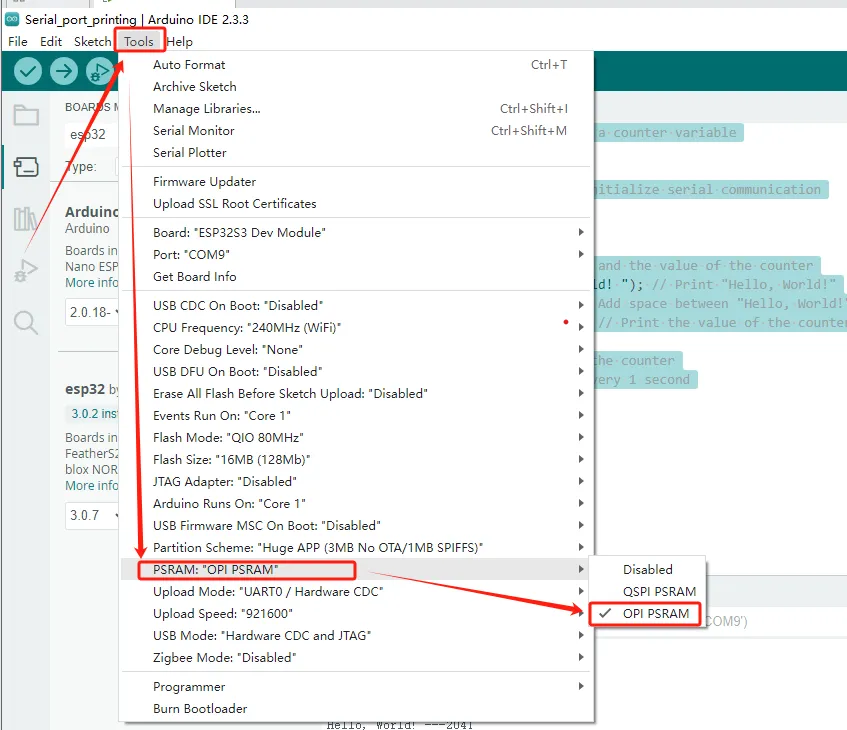Viewport: 847px width, 730px height.
Task: Expand Arduino Runs On submenu
Action: [x=357, y=504]
